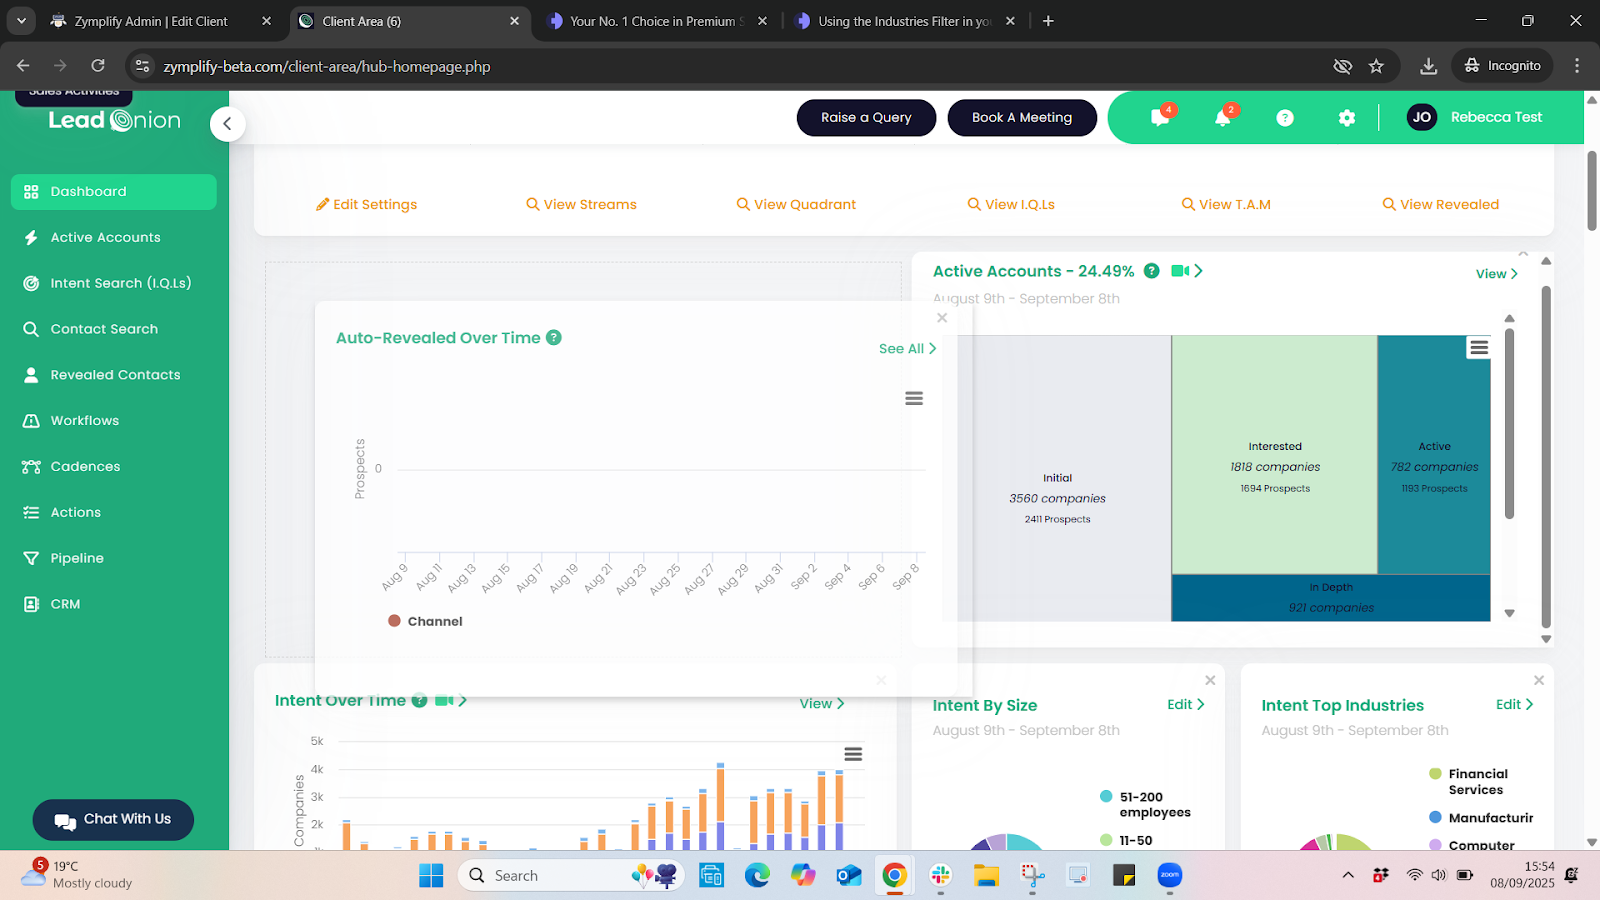Viewport: 1600px width, 900px height.
Task: Open the treemap chart menu icon
Action: click(x=1478, y=347)
